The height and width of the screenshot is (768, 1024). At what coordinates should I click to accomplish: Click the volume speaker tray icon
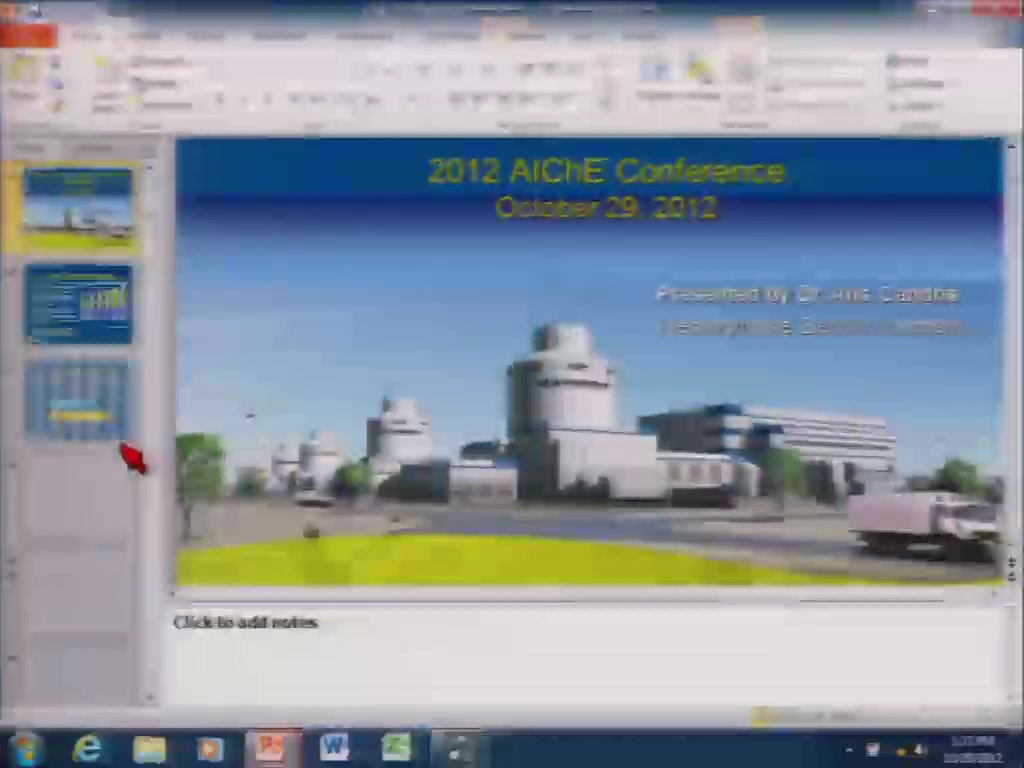[x=920, y=750]
